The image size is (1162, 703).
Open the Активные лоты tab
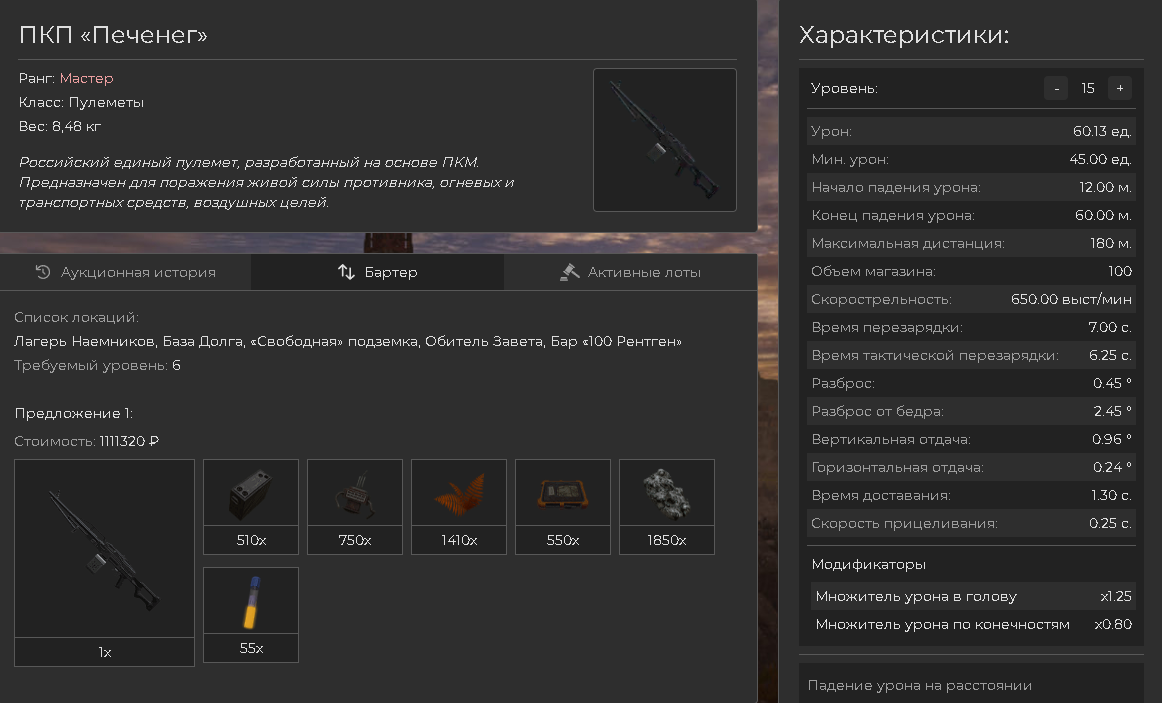(630, 272)
